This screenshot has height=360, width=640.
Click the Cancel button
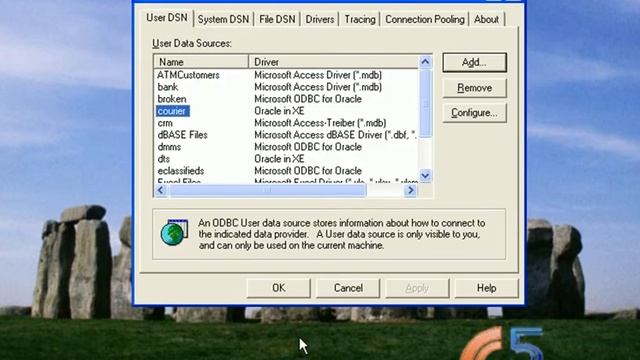[348, 288]
